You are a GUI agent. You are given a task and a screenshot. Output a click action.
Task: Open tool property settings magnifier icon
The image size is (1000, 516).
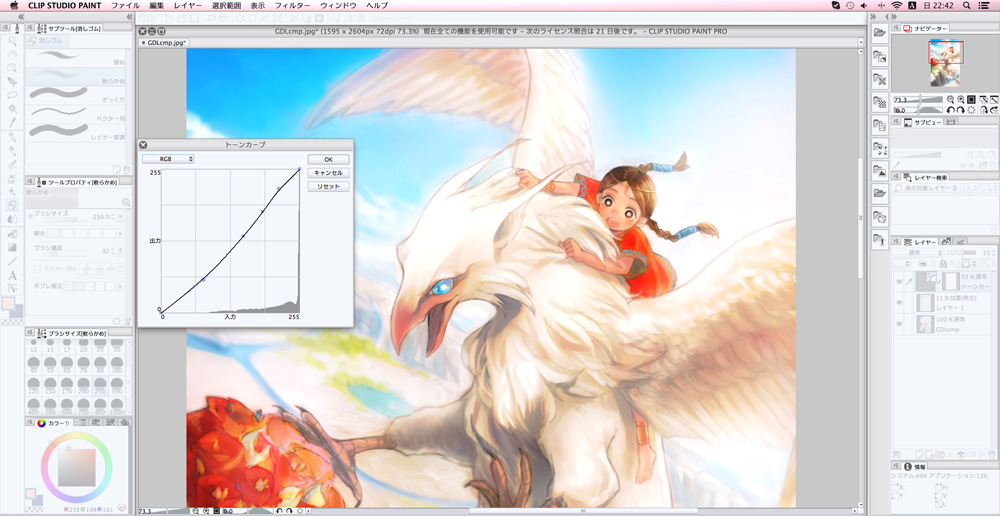[126, 202]
